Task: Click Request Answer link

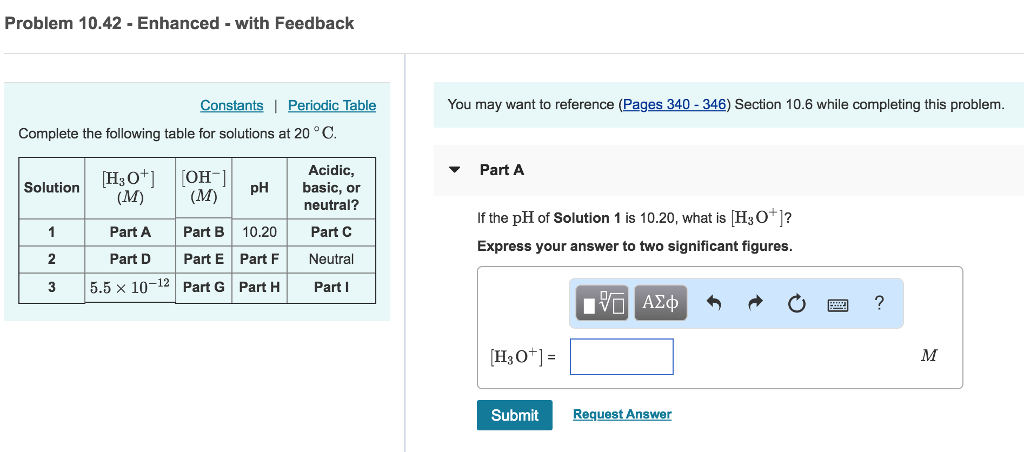Action: coord(622,414)
